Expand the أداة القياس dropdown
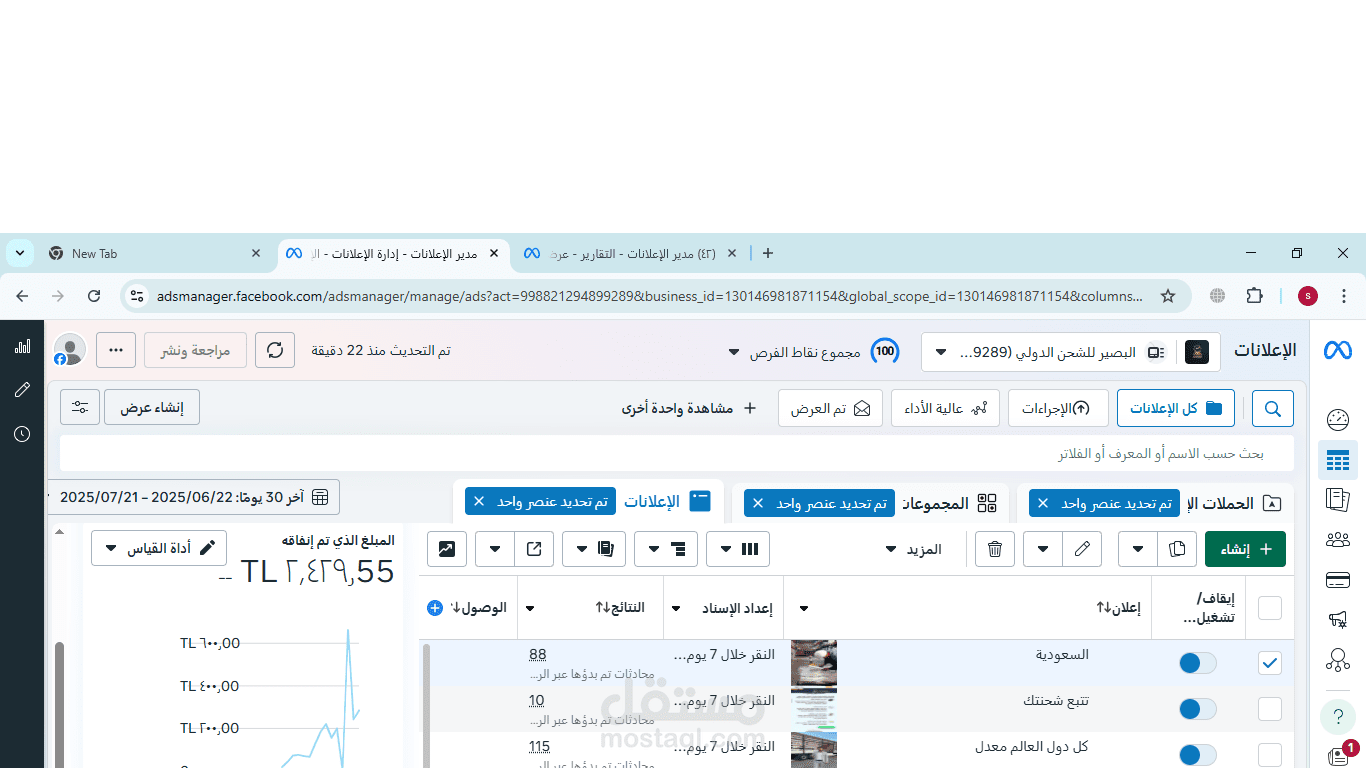This screenshot has height=768, width=1366. pos(159,548)
